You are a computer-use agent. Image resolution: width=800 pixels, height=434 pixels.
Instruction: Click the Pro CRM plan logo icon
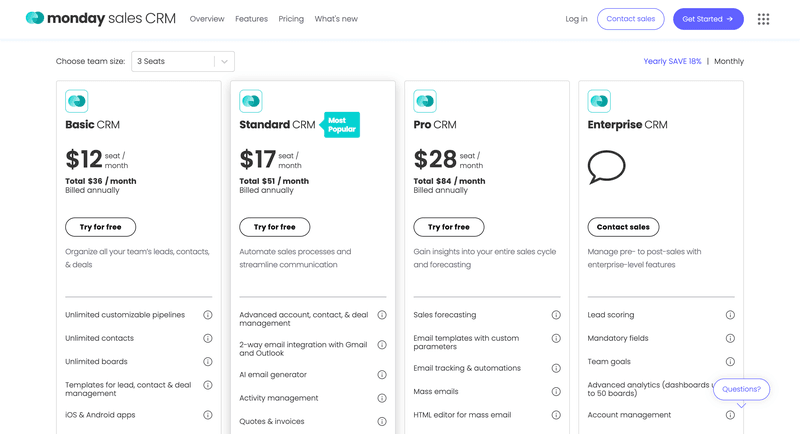click(x=425, y=101)
